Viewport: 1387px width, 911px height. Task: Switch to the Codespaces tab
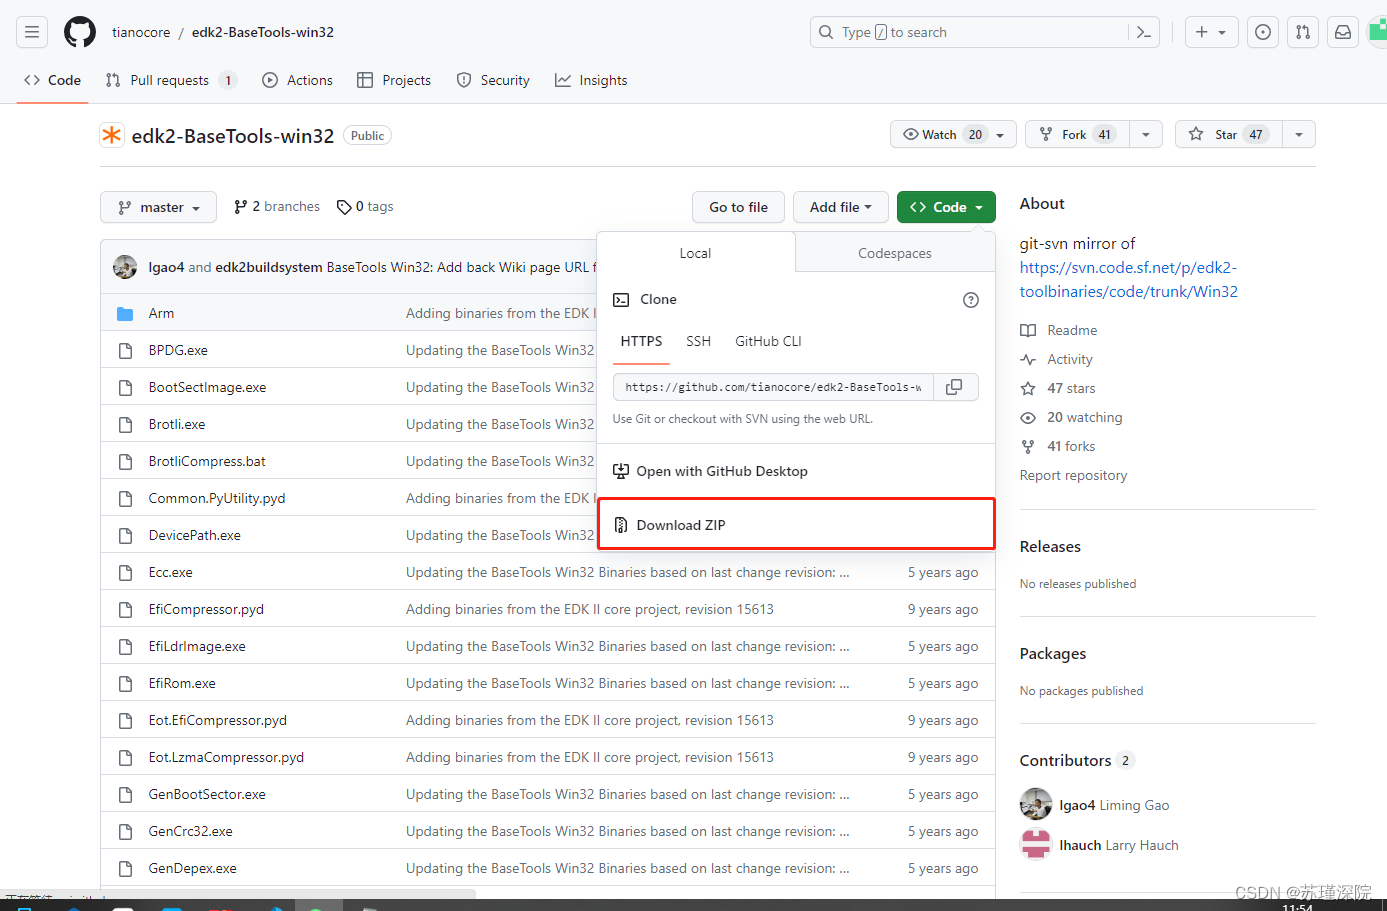[895, 253]
